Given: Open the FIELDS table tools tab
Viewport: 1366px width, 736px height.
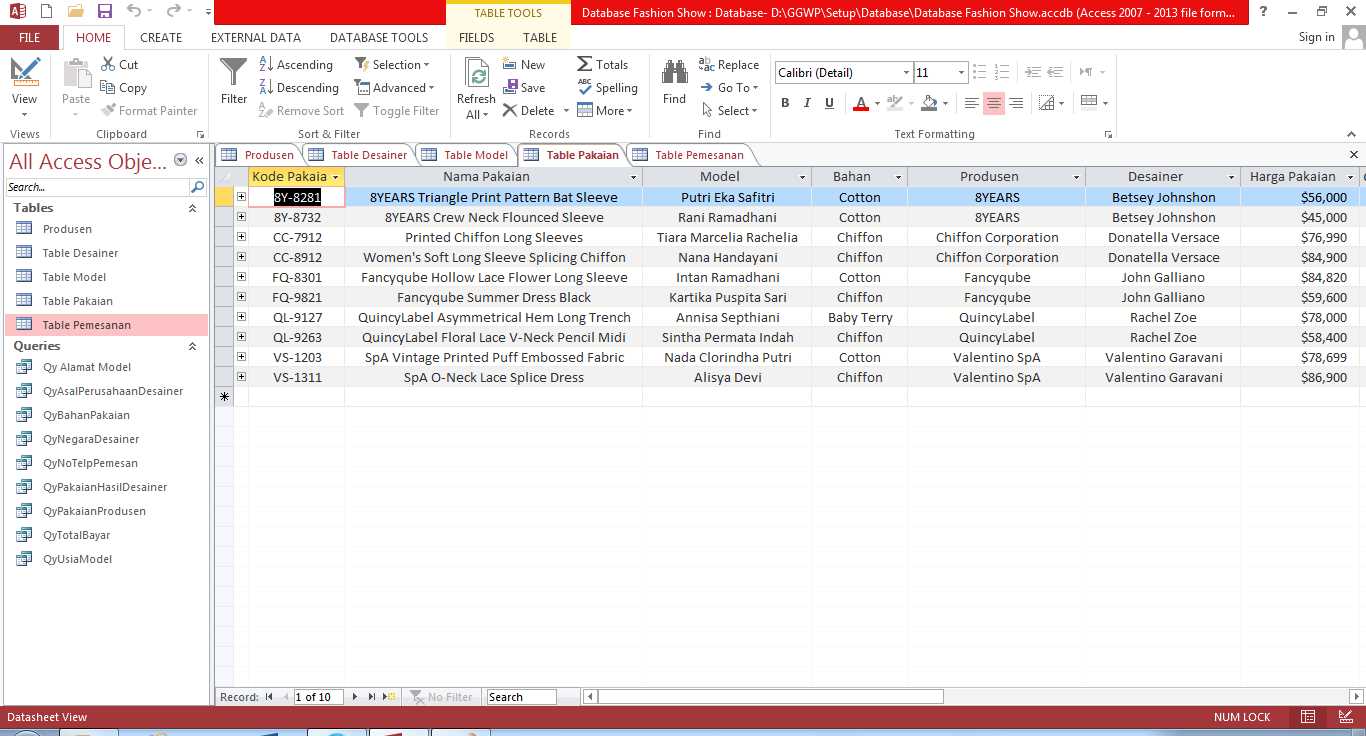Looking at the screenshot, I should (x=477, y=37).
